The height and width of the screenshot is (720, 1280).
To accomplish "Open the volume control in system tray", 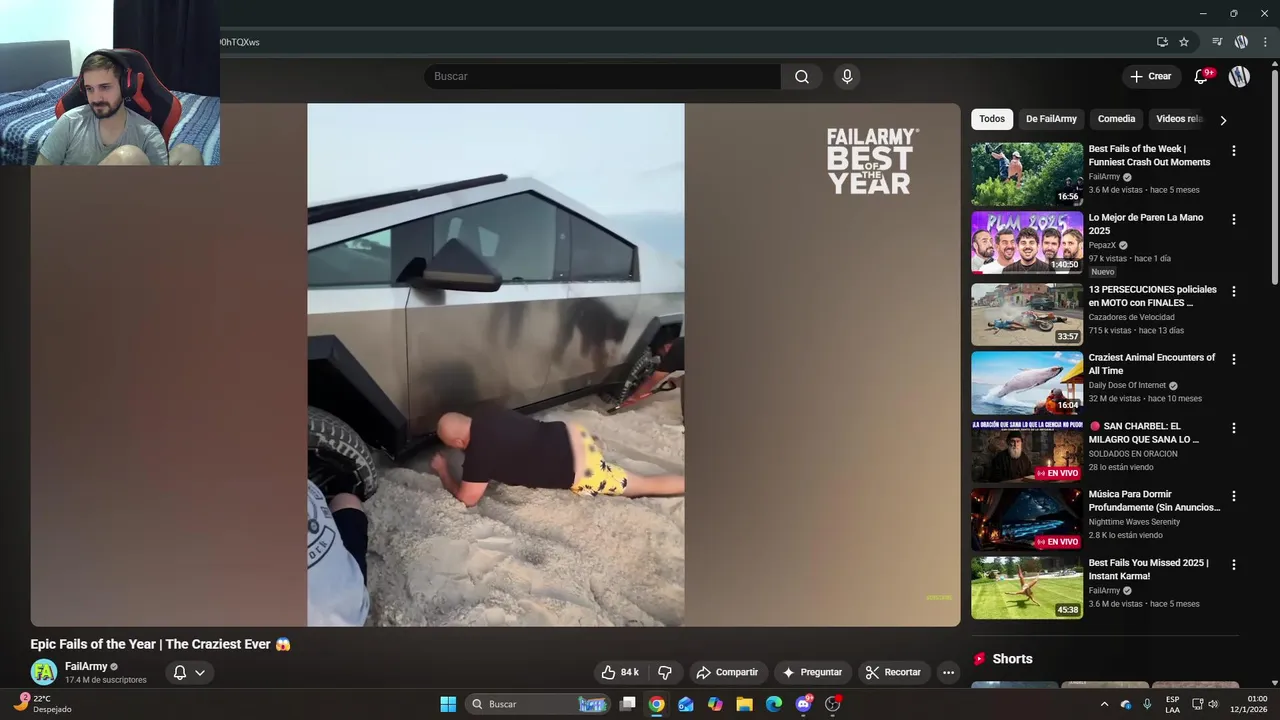I will [x=1214, y=704].
